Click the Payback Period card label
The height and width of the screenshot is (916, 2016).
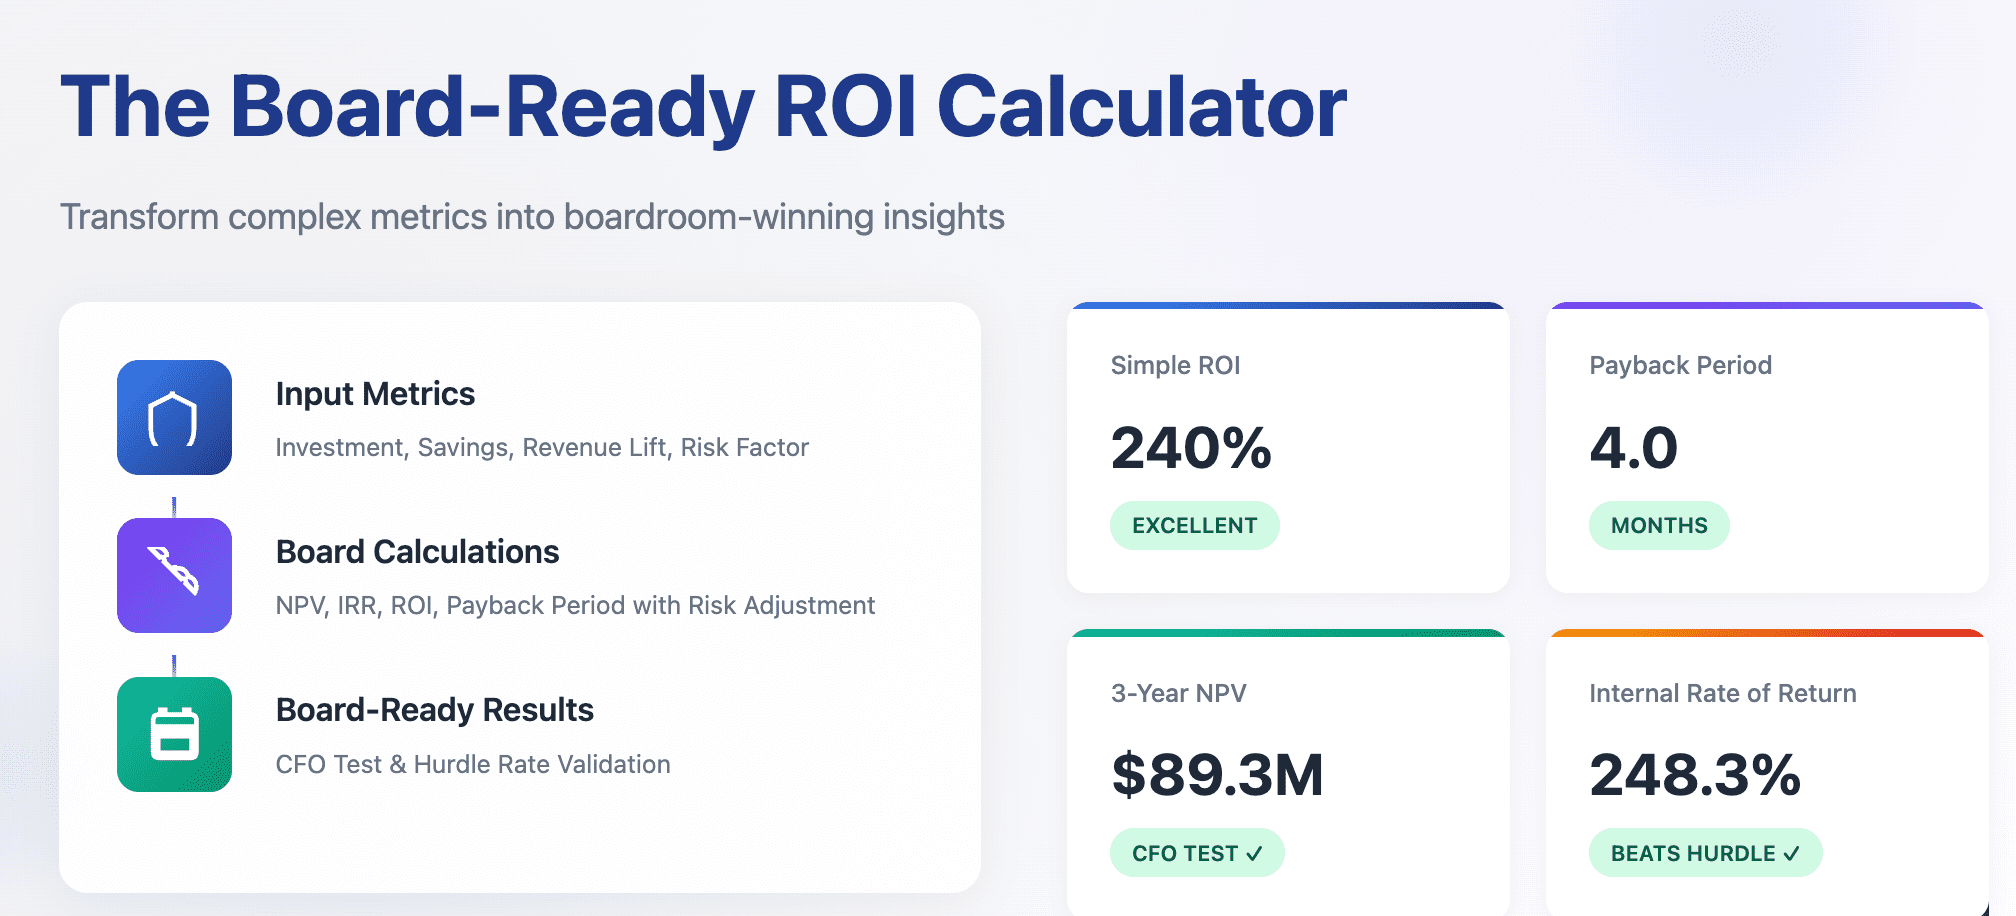pyautogui.click(x=1680, y=365)
